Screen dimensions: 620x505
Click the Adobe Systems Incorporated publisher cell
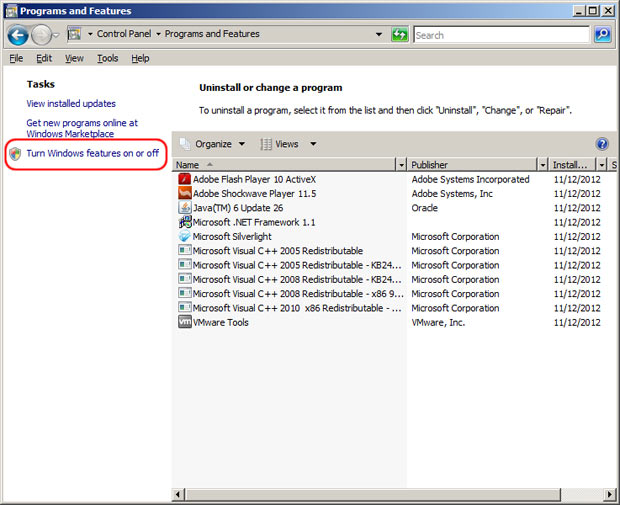pyautogui.click(x=471, y=179)
